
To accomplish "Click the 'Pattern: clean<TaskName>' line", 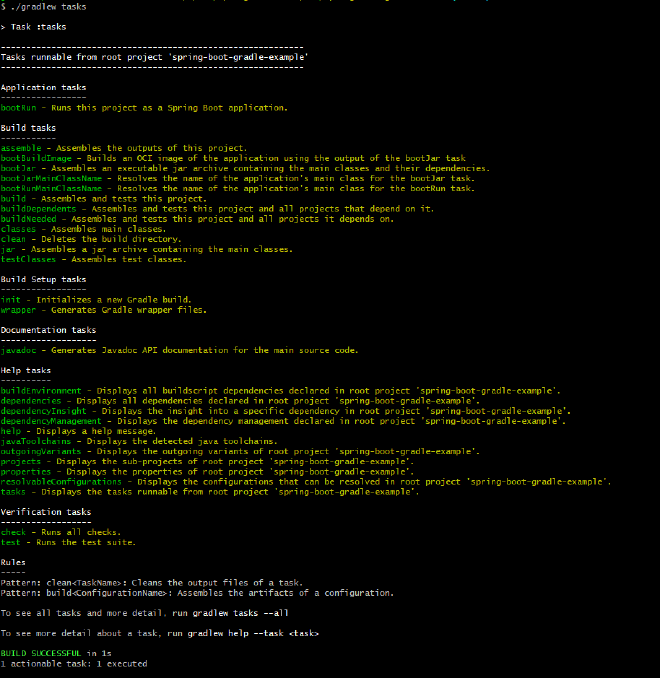I will [x=152, y=583].
